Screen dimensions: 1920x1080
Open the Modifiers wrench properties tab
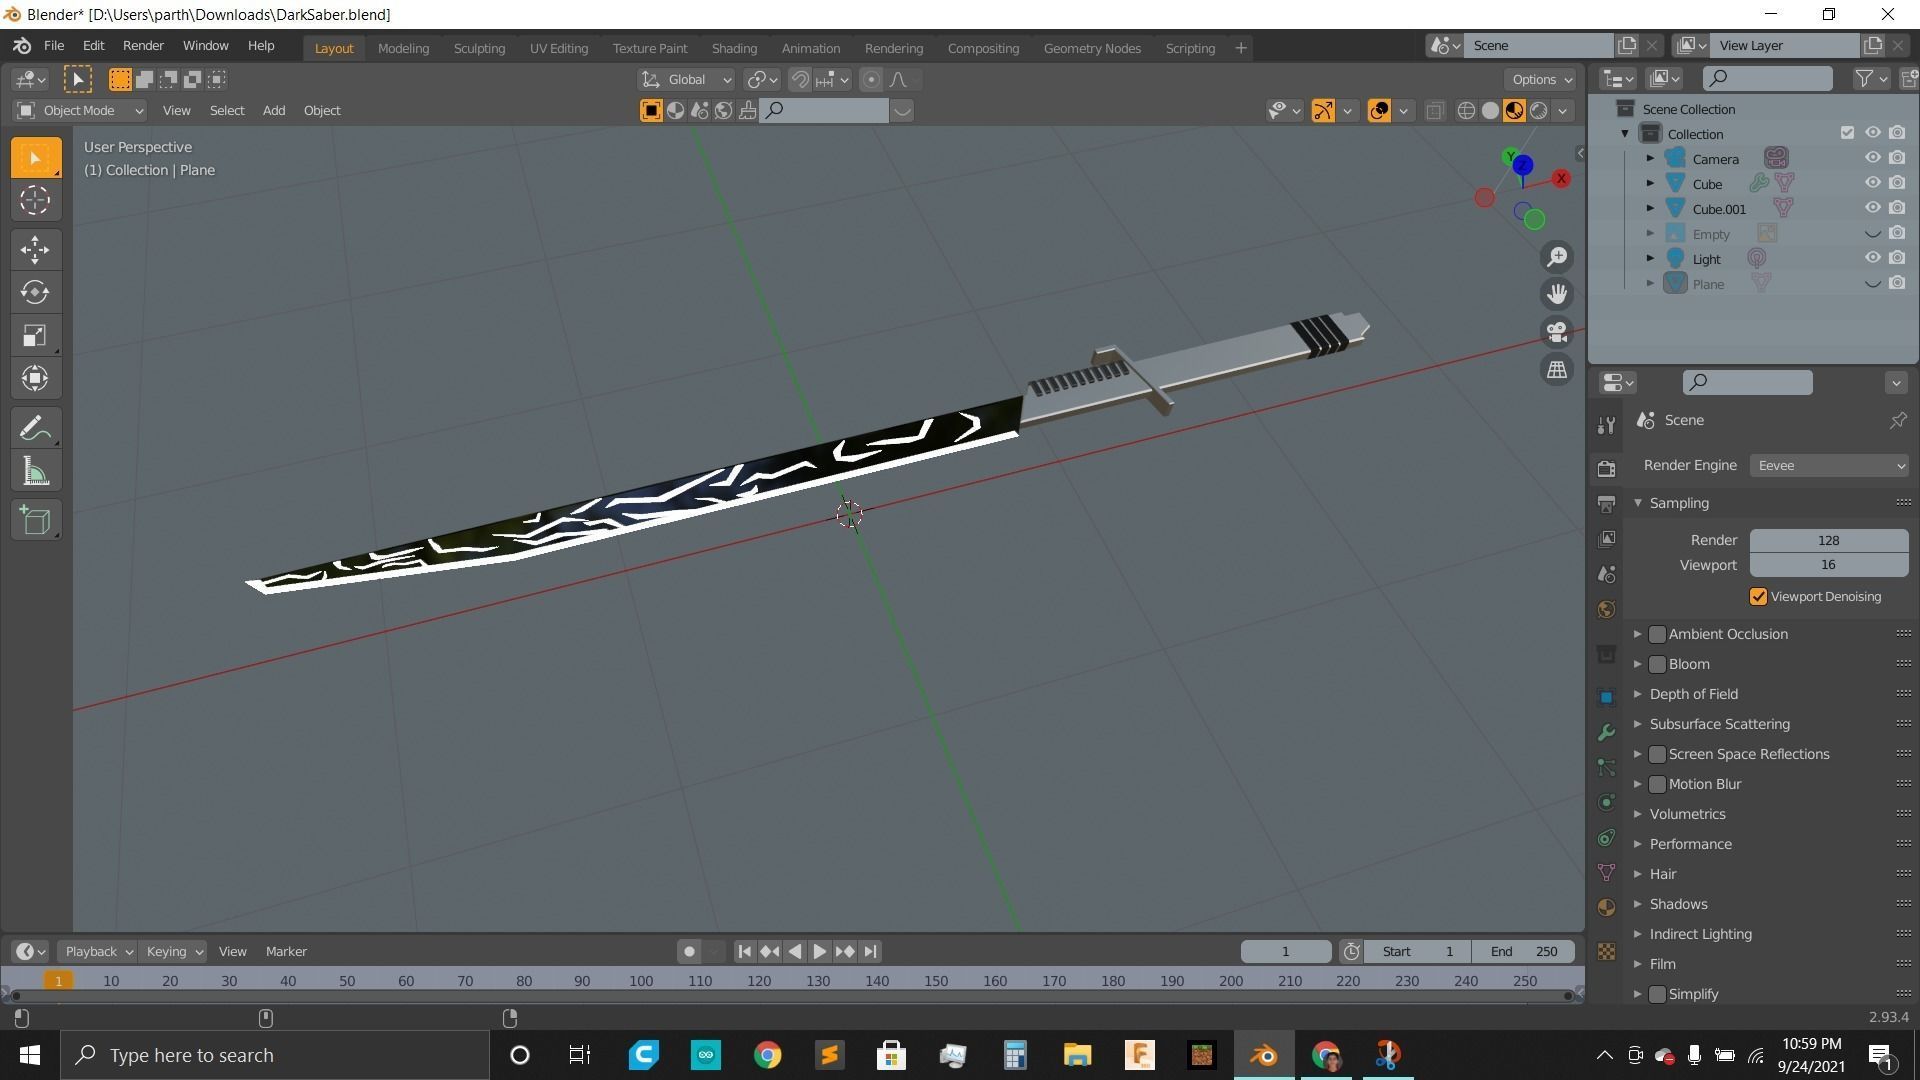click(1606, 733)
